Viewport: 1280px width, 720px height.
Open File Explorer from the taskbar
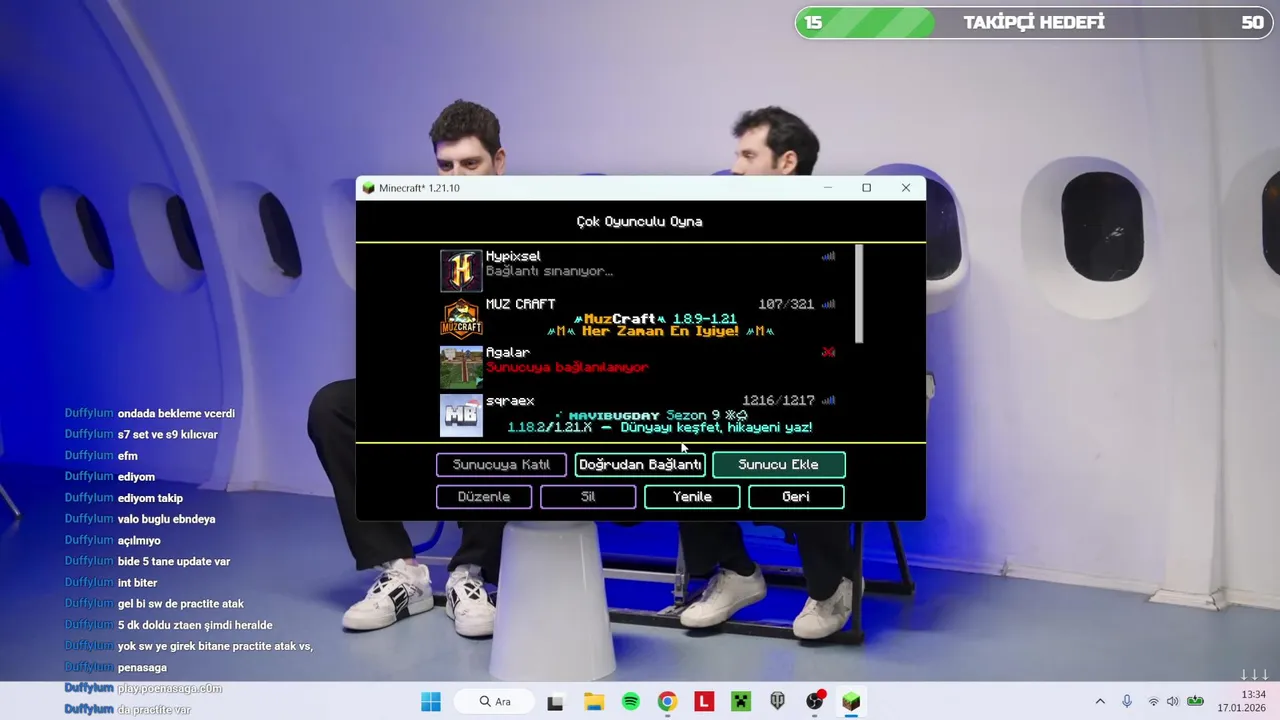(594, 702)
